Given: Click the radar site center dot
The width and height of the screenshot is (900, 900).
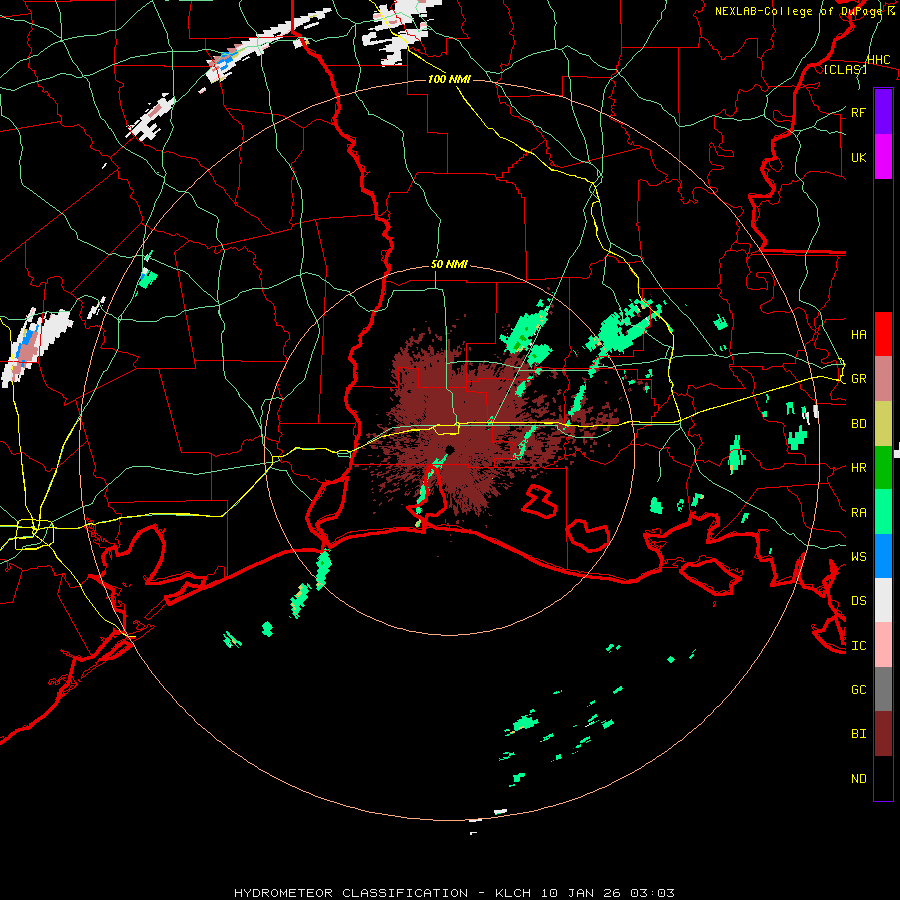Looking at the screenshot, I should tap(449, 449).
